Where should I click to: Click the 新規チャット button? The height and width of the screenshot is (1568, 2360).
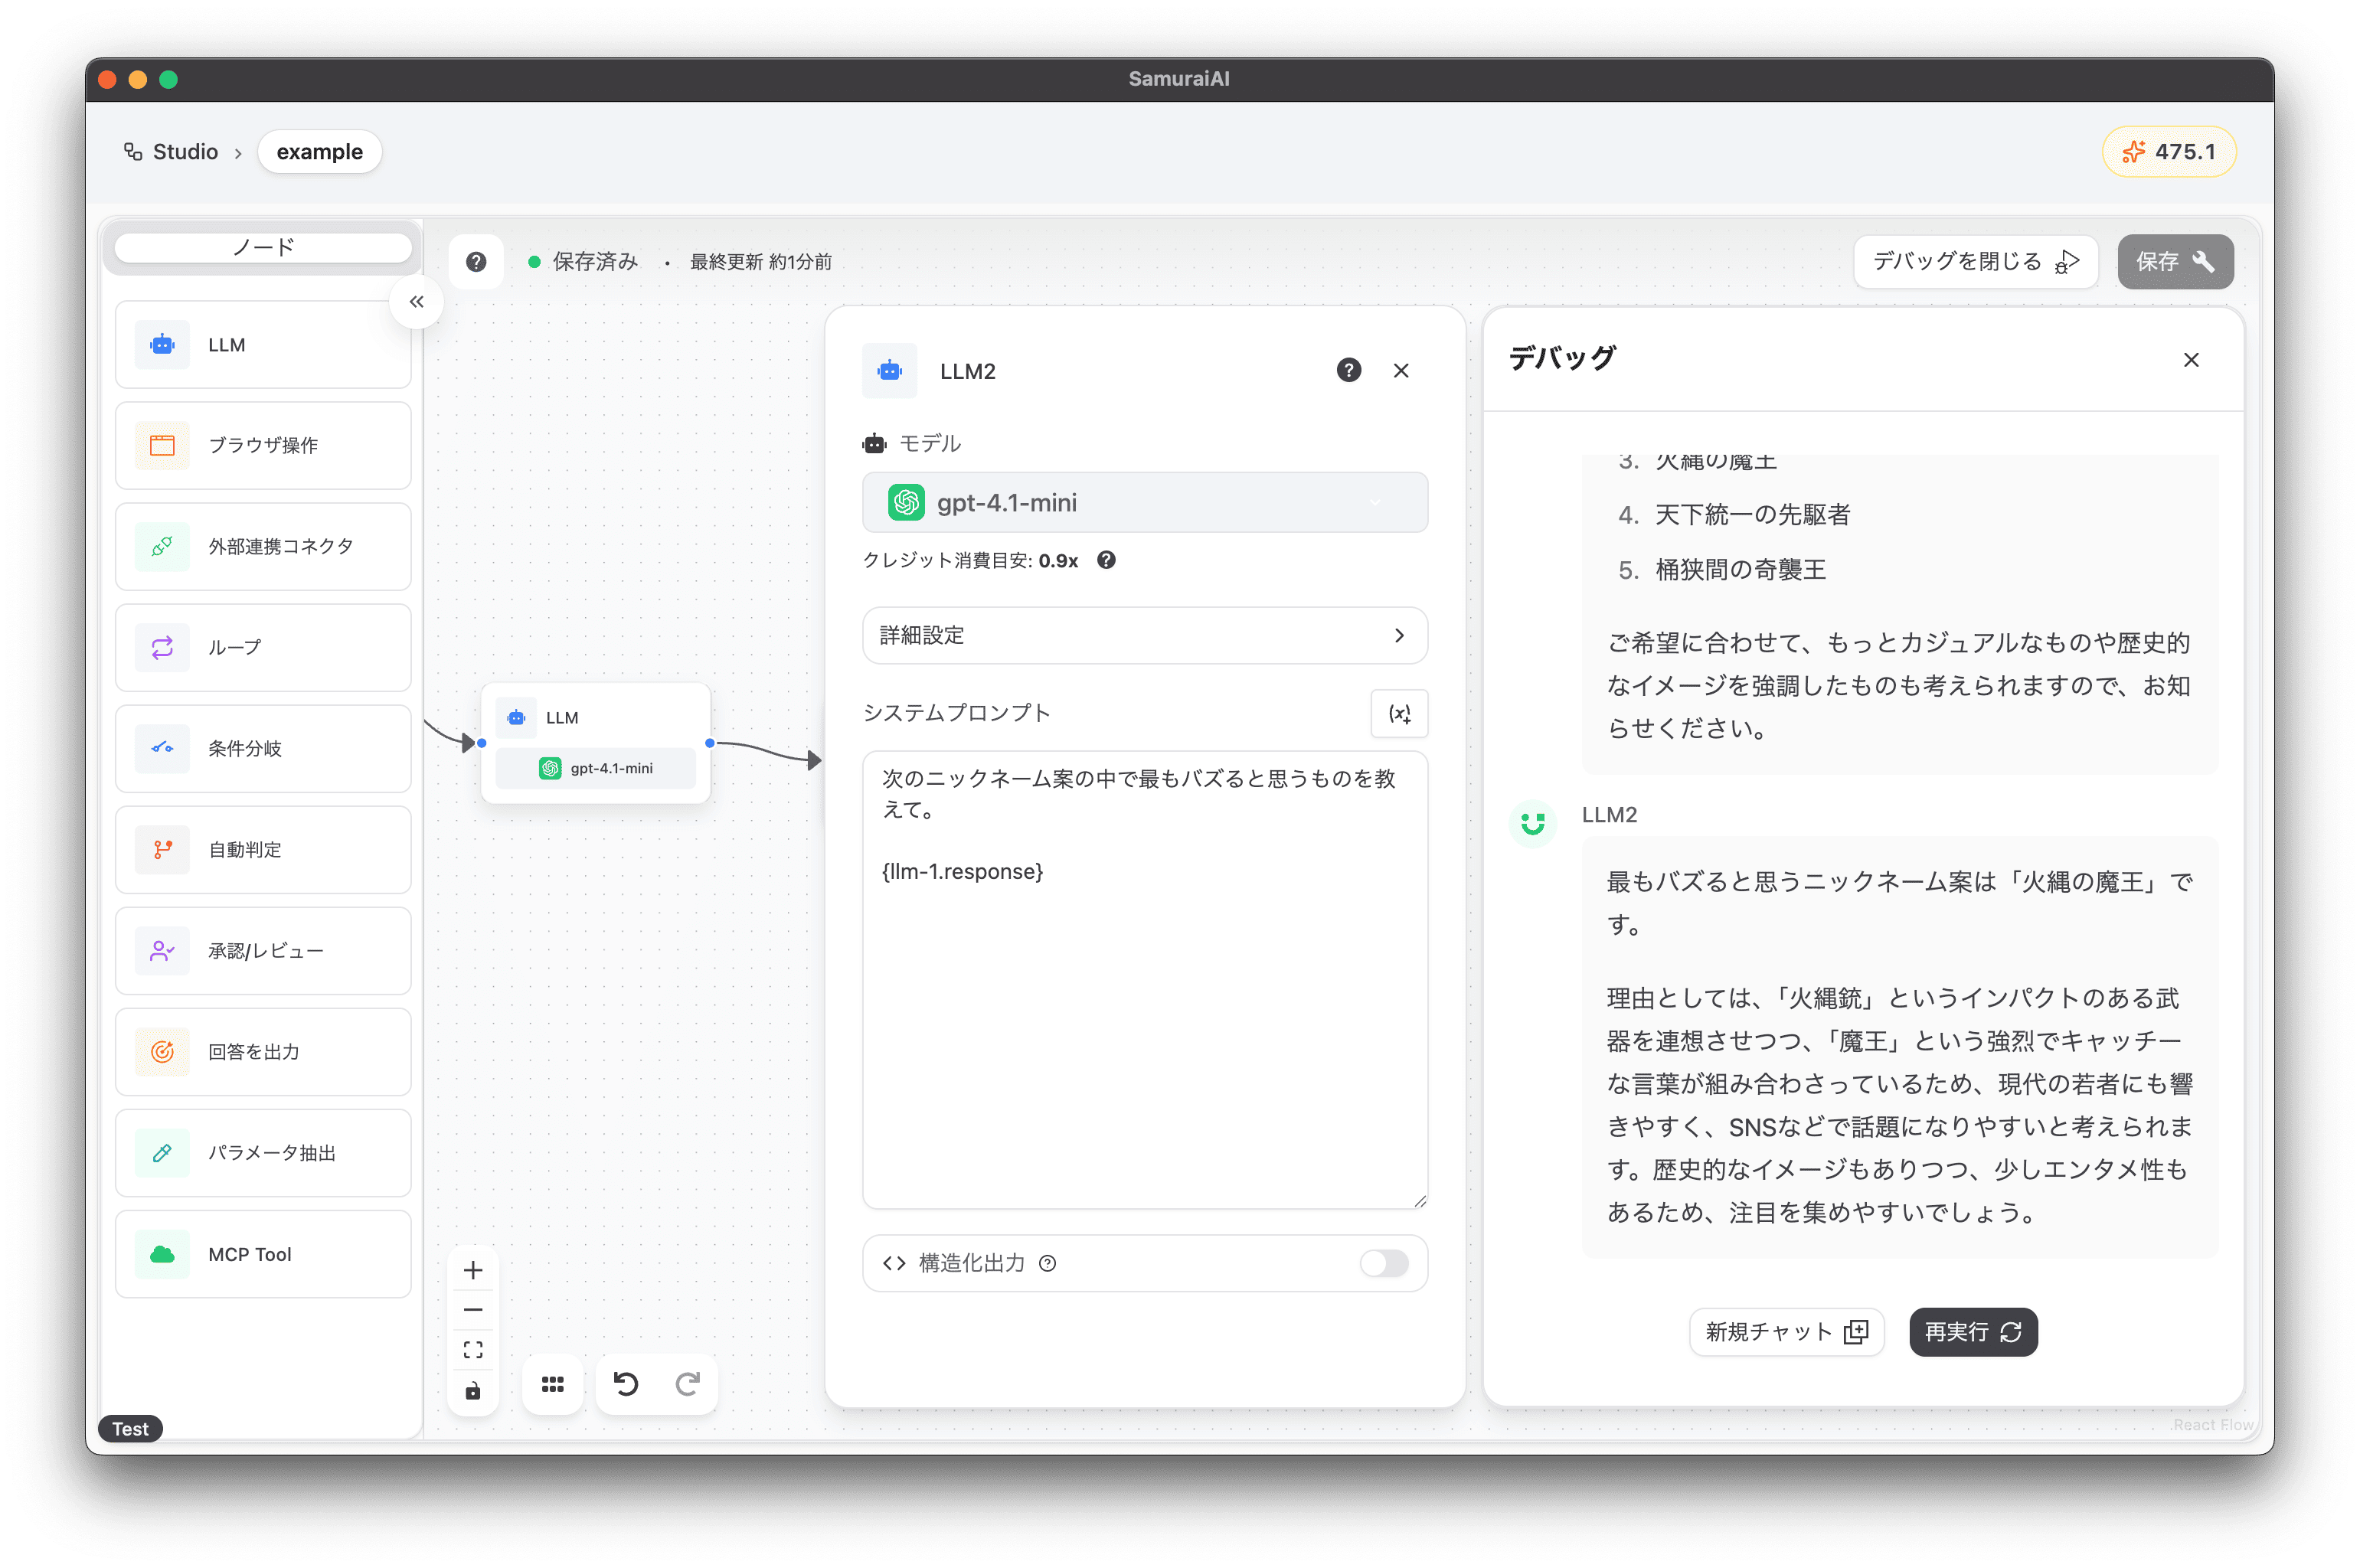(1786, 1332)
